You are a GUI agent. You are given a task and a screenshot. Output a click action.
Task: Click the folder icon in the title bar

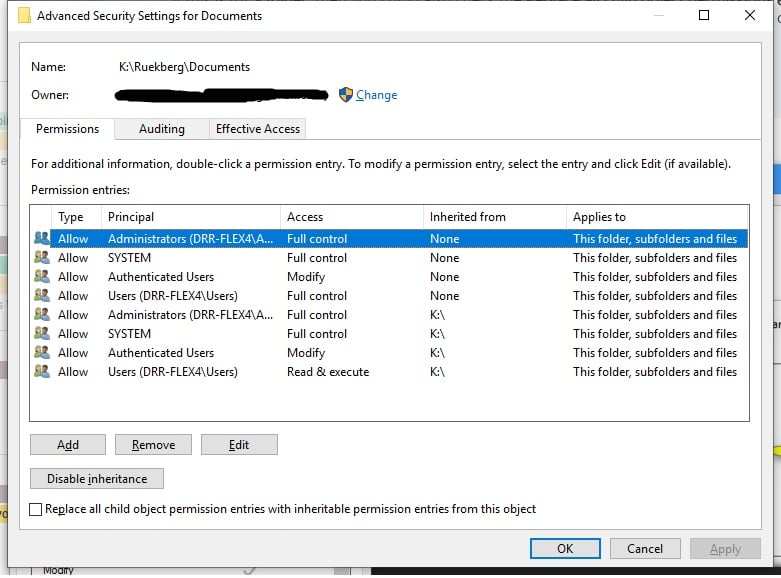coord(24,15)
